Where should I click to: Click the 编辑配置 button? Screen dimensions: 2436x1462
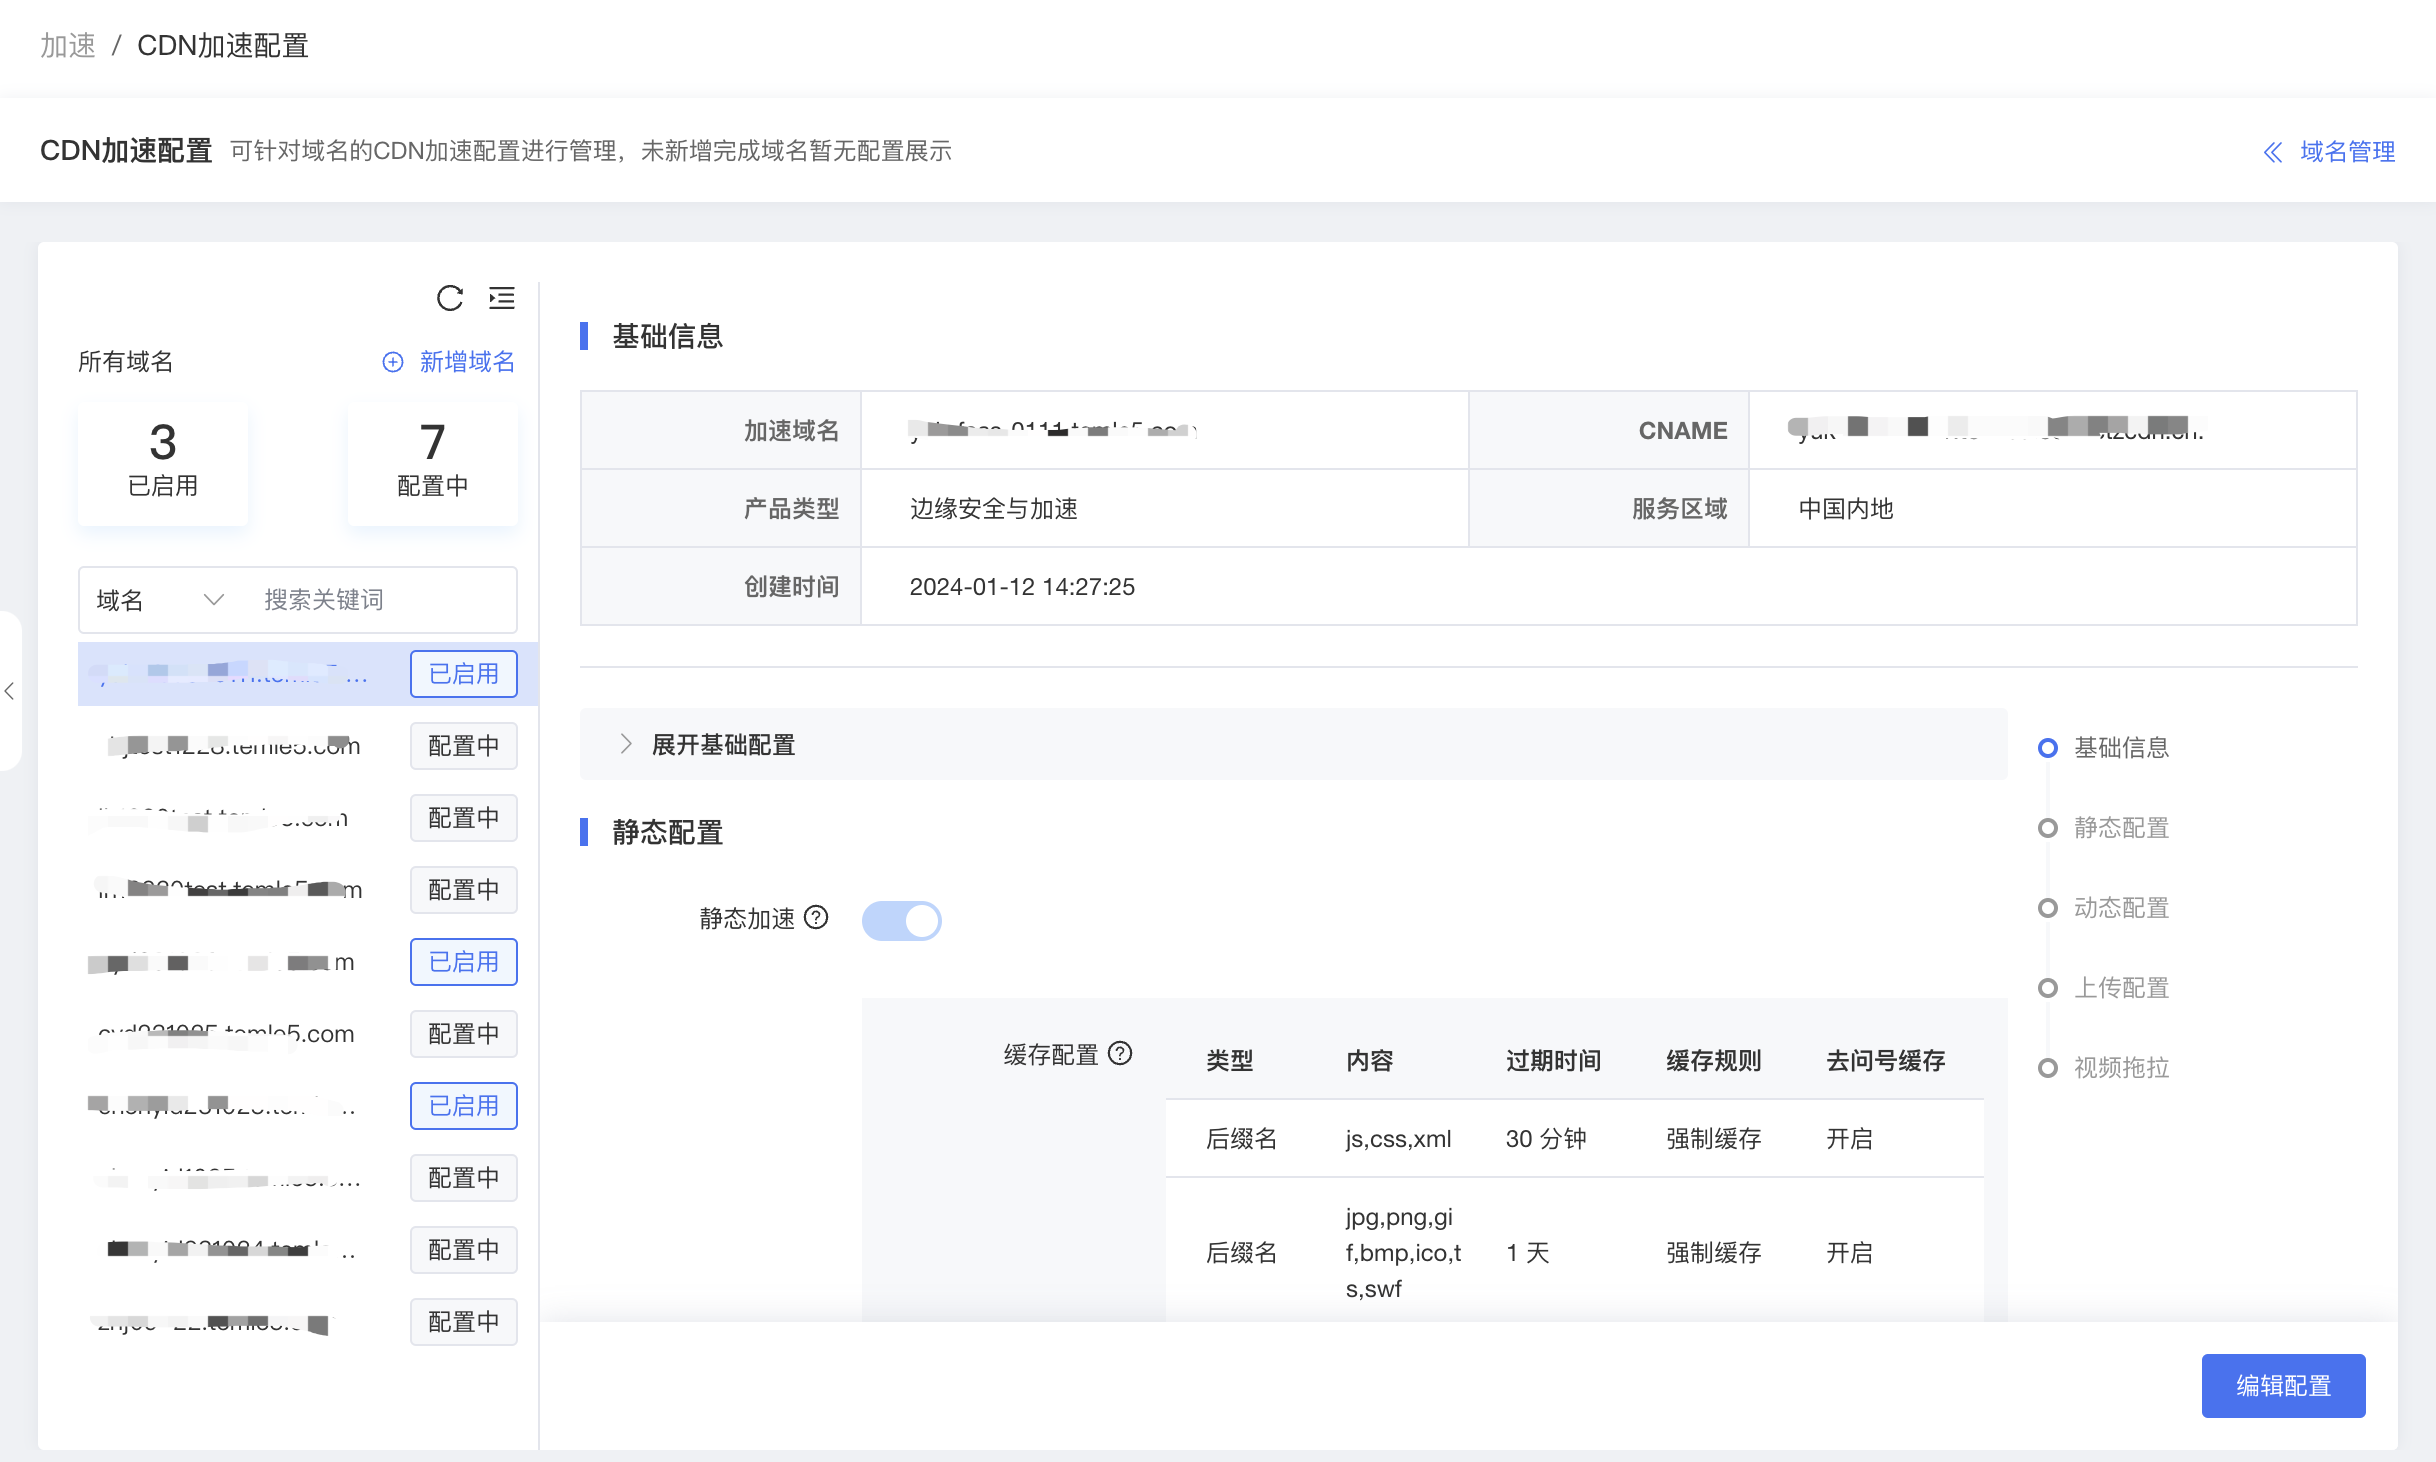2284,1386
